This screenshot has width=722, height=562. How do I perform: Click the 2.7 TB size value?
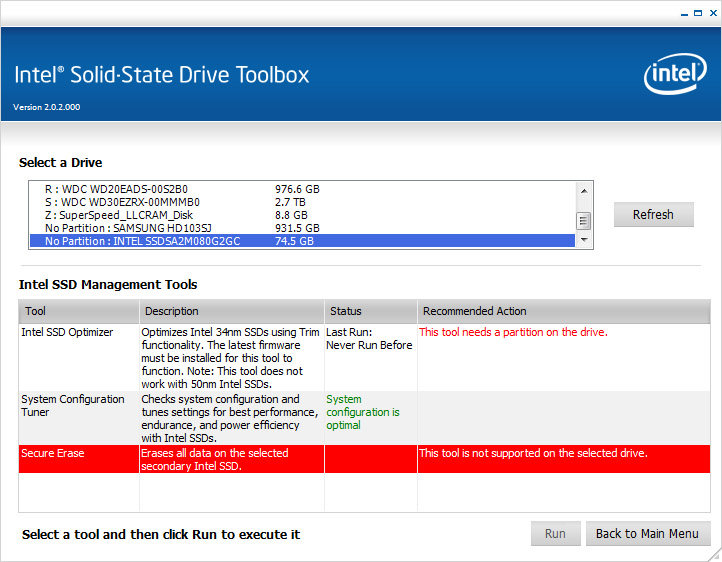[x=291, y=202]
